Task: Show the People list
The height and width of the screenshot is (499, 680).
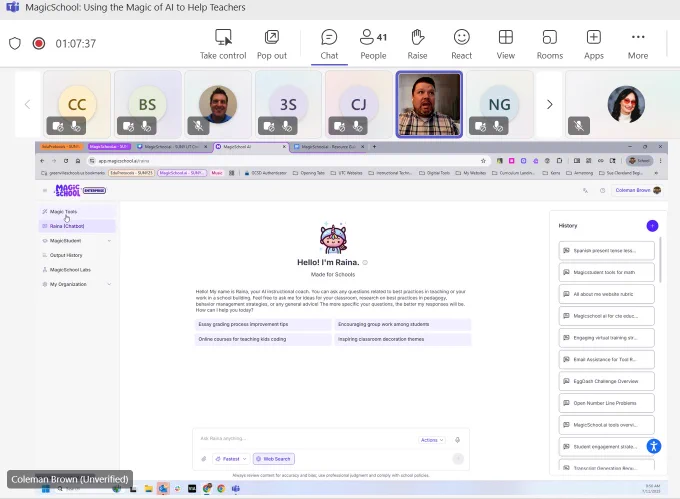Action: [x=373, y=44]
